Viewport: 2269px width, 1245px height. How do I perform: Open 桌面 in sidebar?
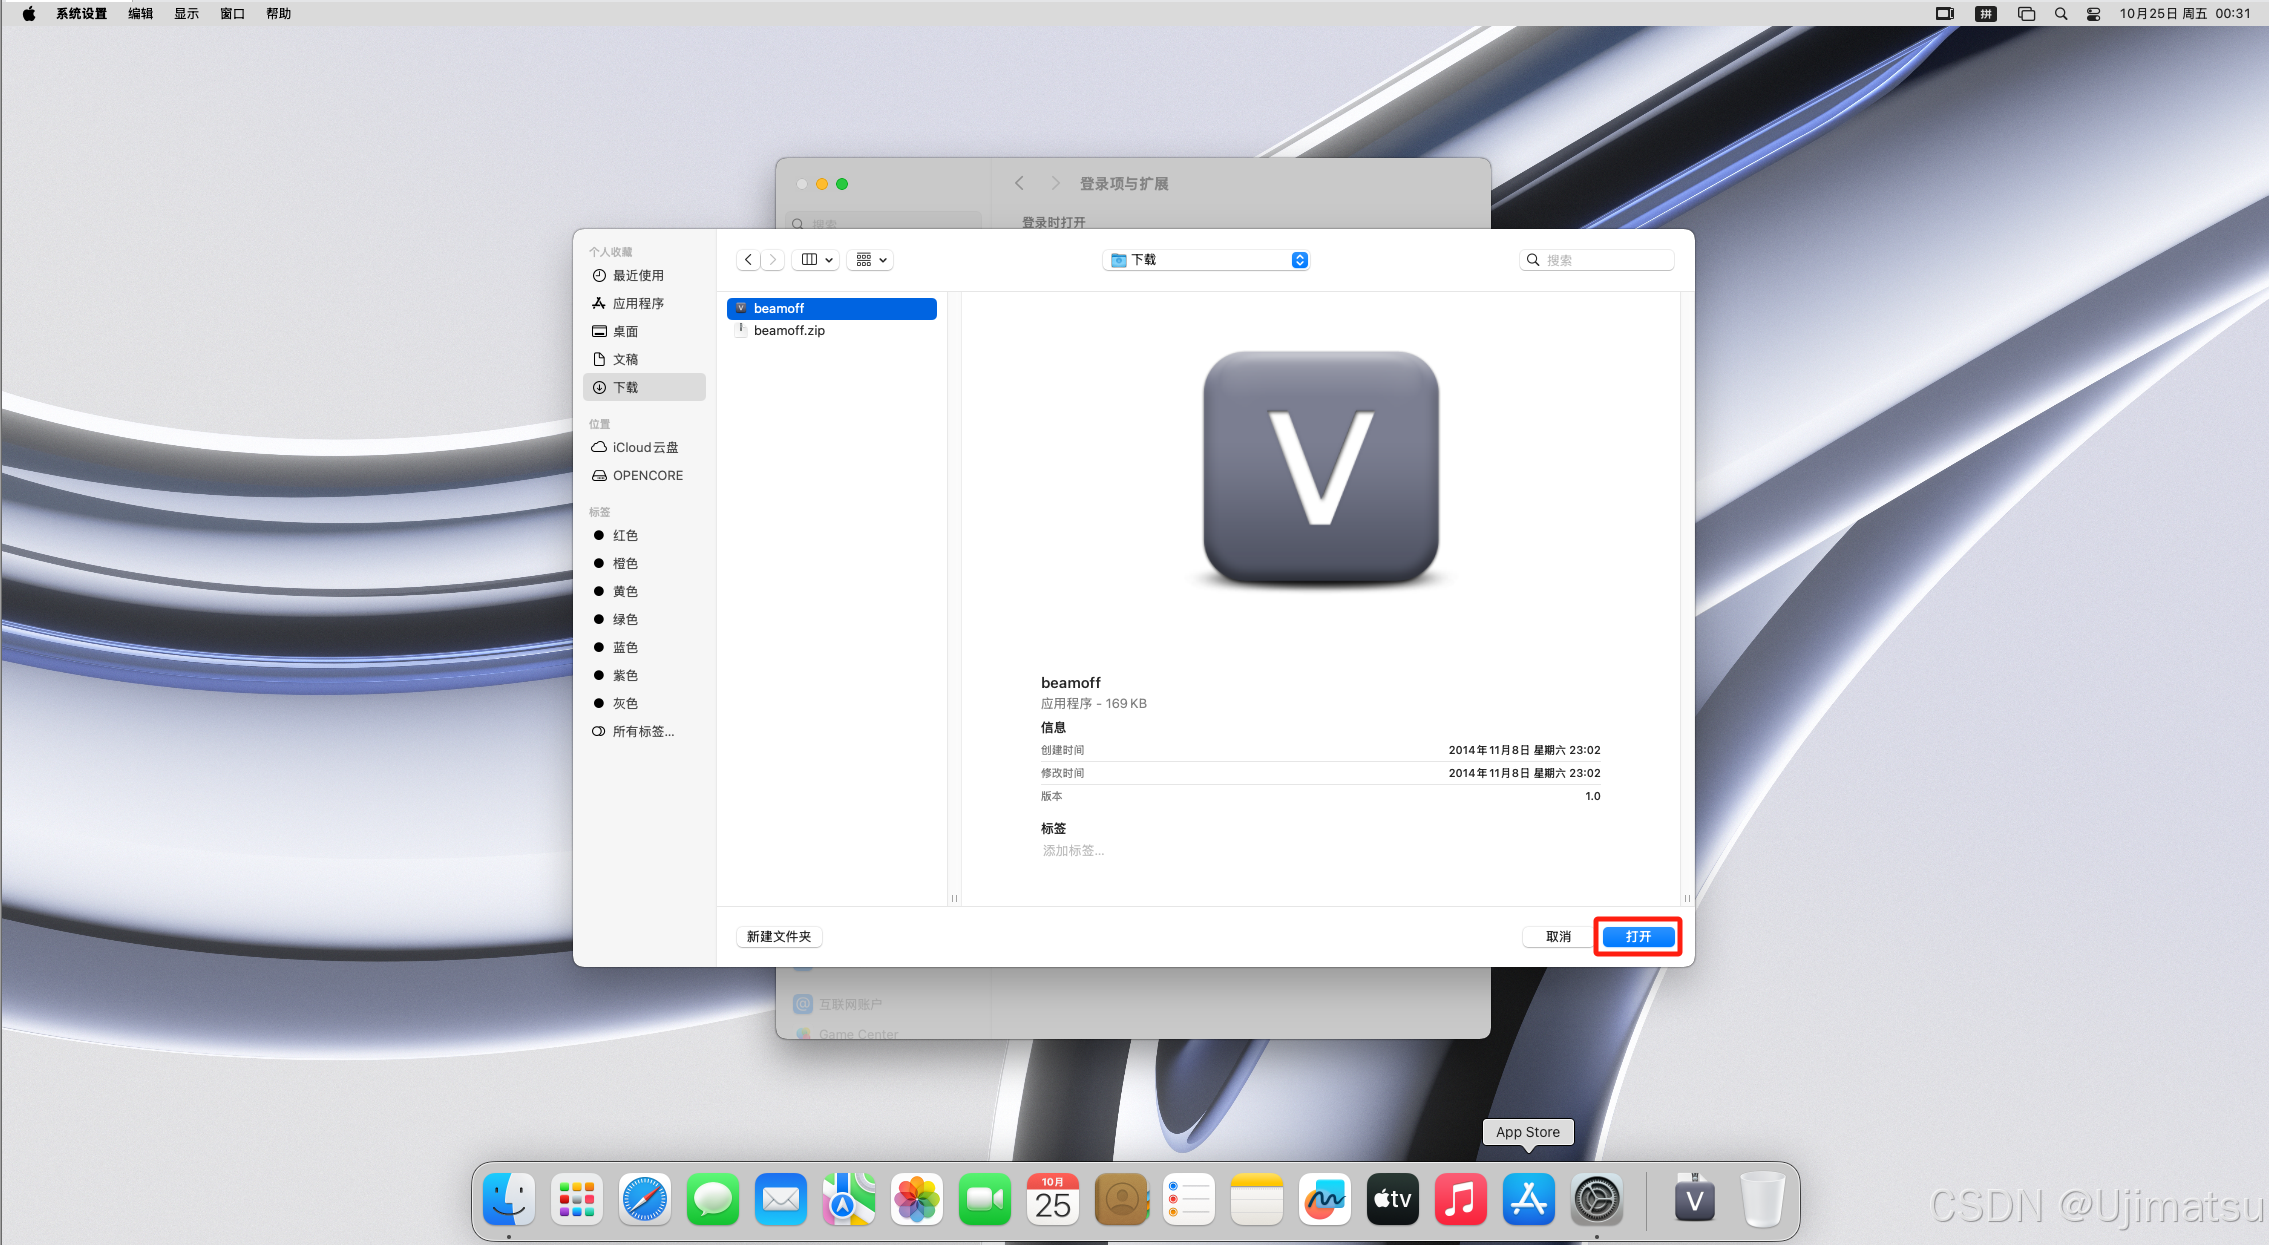point(644,331)
